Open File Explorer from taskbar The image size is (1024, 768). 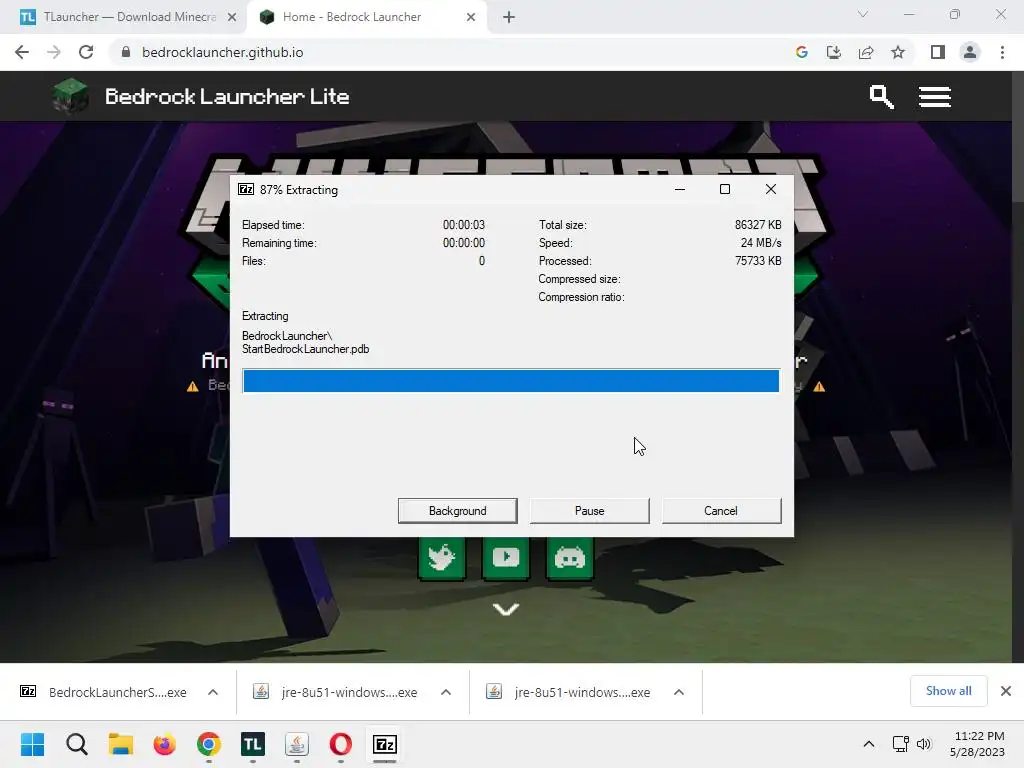click(121, 744)
